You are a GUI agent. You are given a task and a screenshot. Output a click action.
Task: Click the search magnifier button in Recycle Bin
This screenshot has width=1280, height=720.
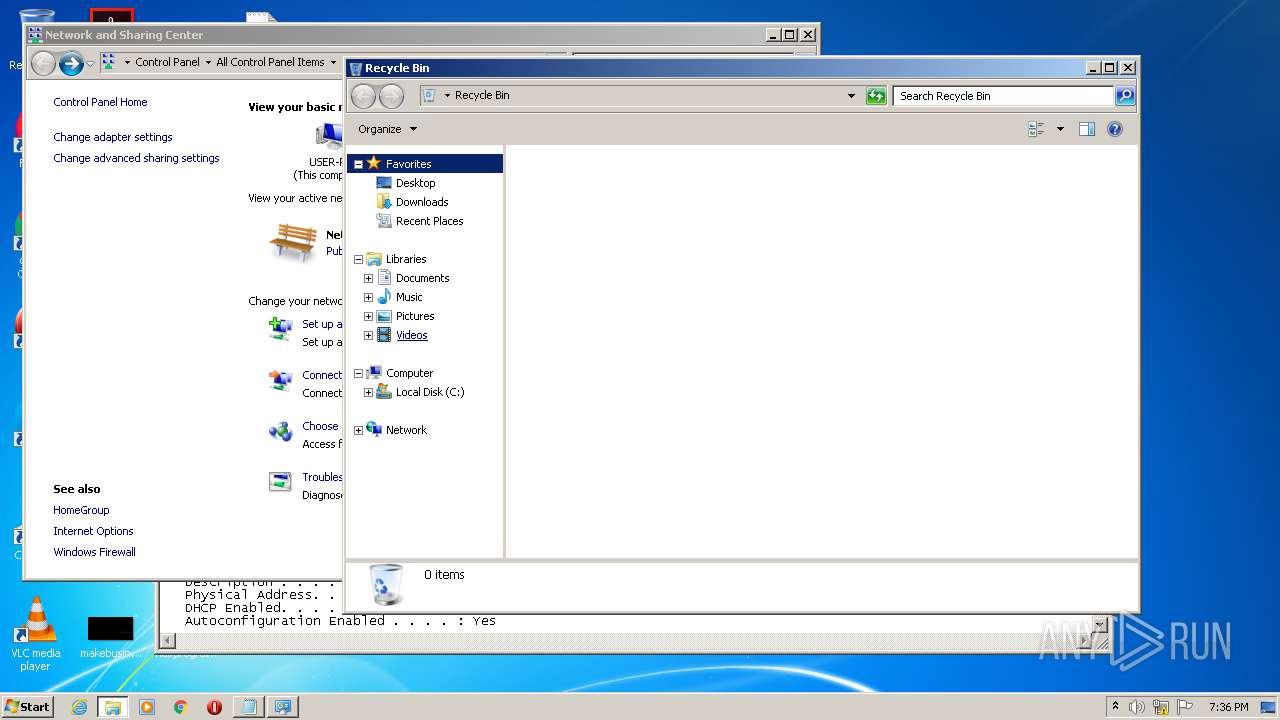(1125, 96)
